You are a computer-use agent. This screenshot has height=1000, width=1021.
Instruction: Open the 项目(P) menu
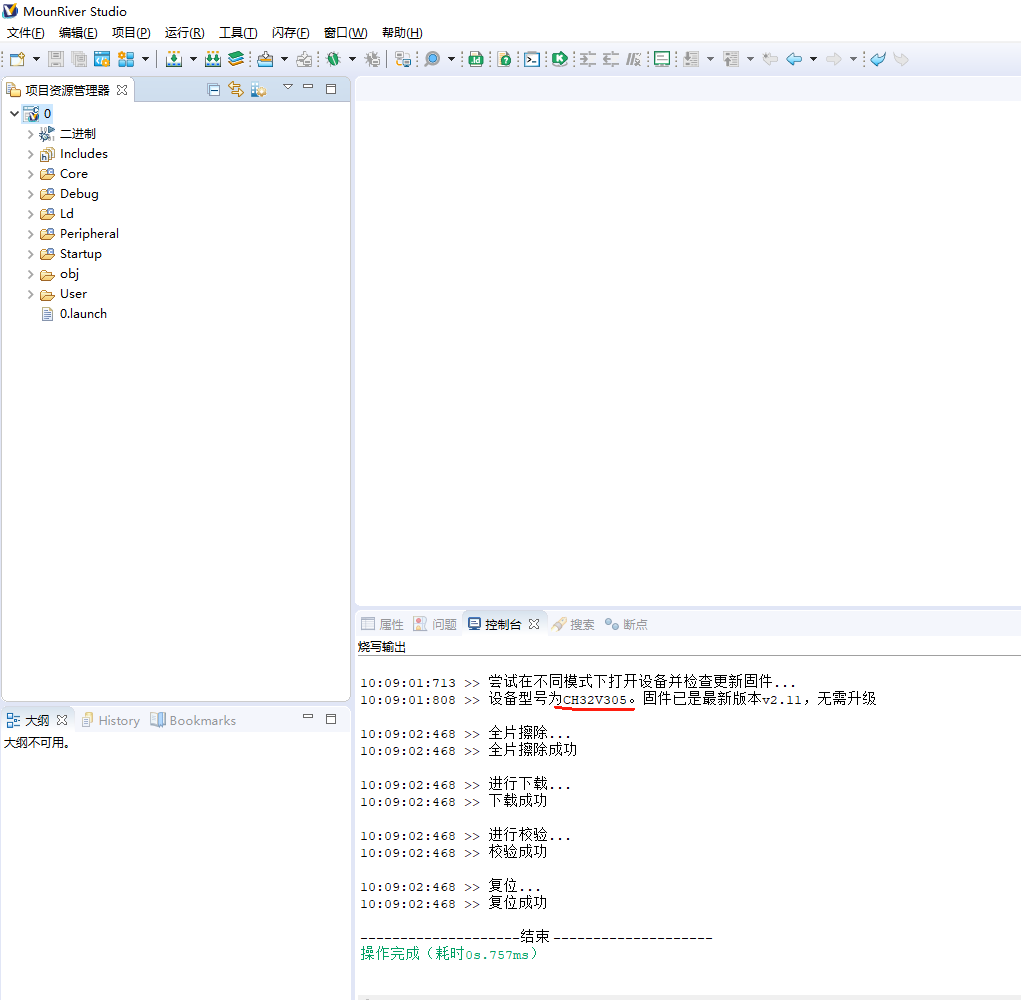coord(131,33)
